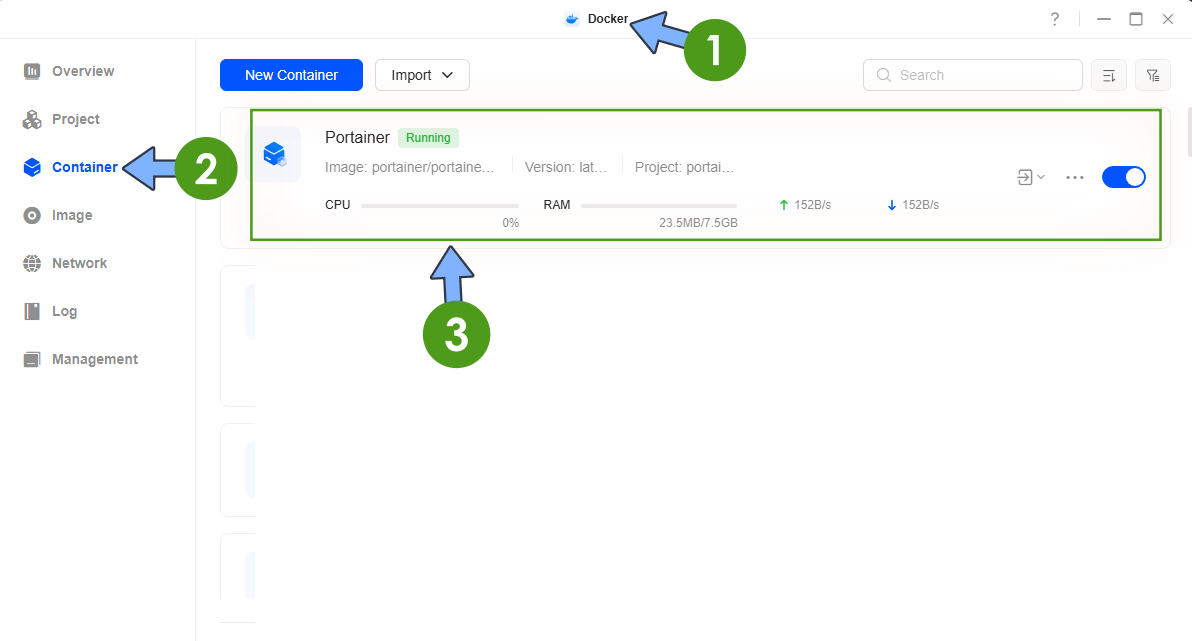Maximize the Docker window

(1136, 19)
